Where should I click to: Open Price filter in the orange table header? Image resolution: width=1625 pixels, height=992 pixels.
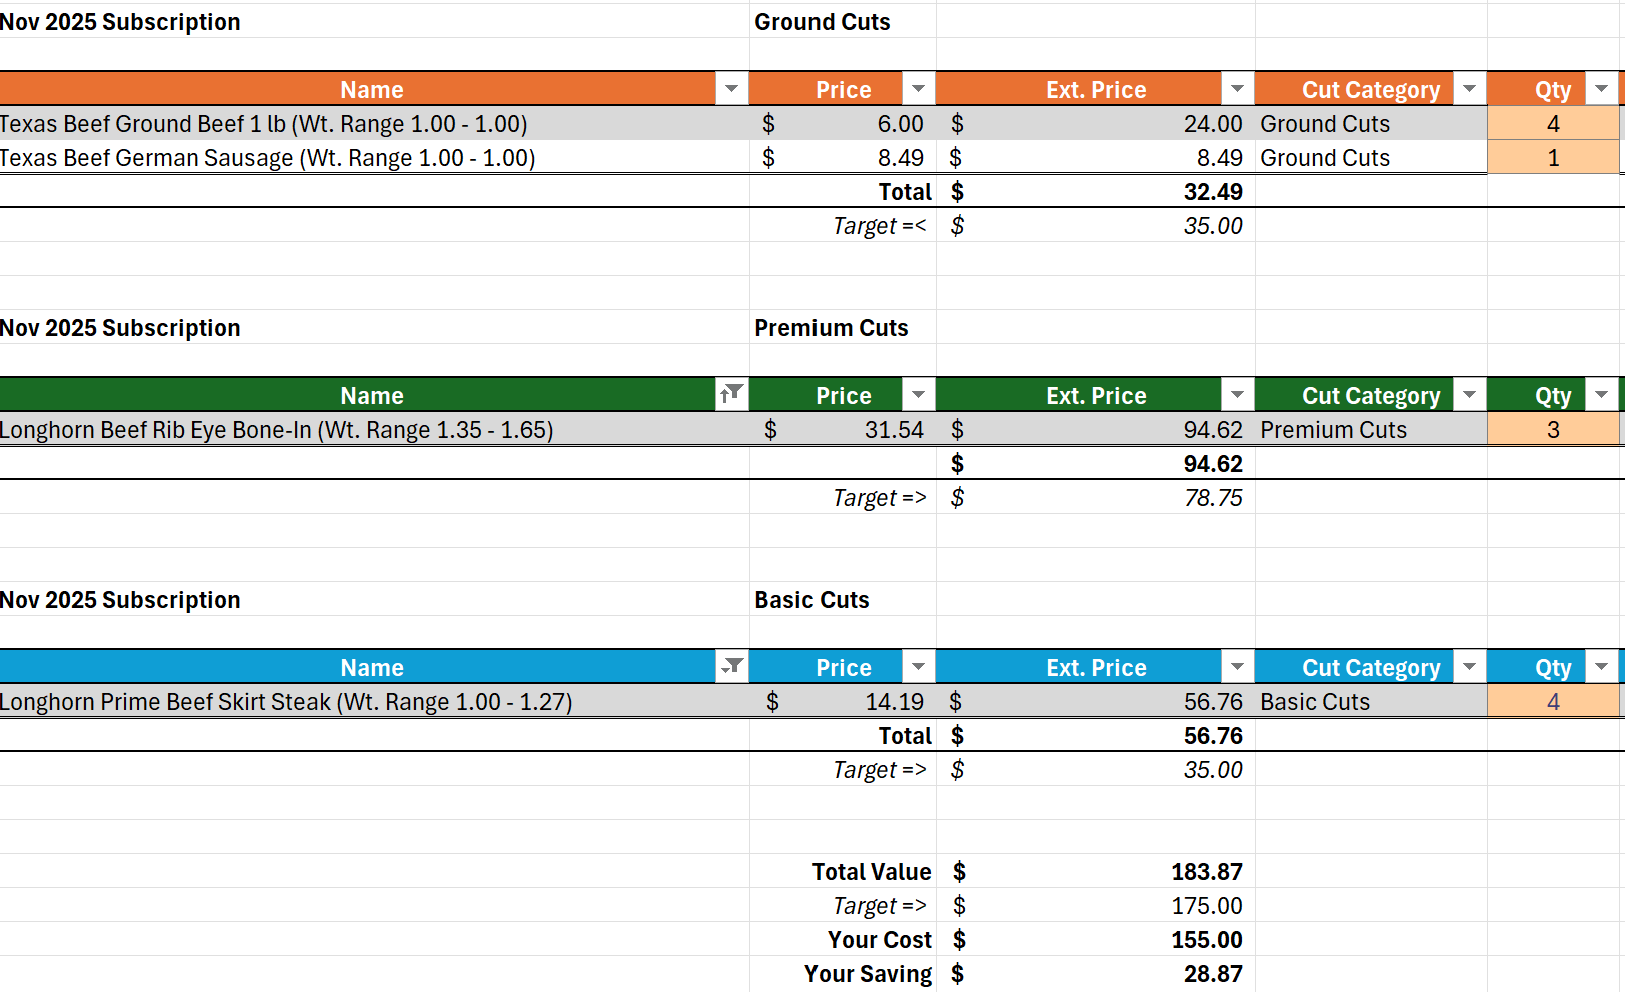coord(918,89)
